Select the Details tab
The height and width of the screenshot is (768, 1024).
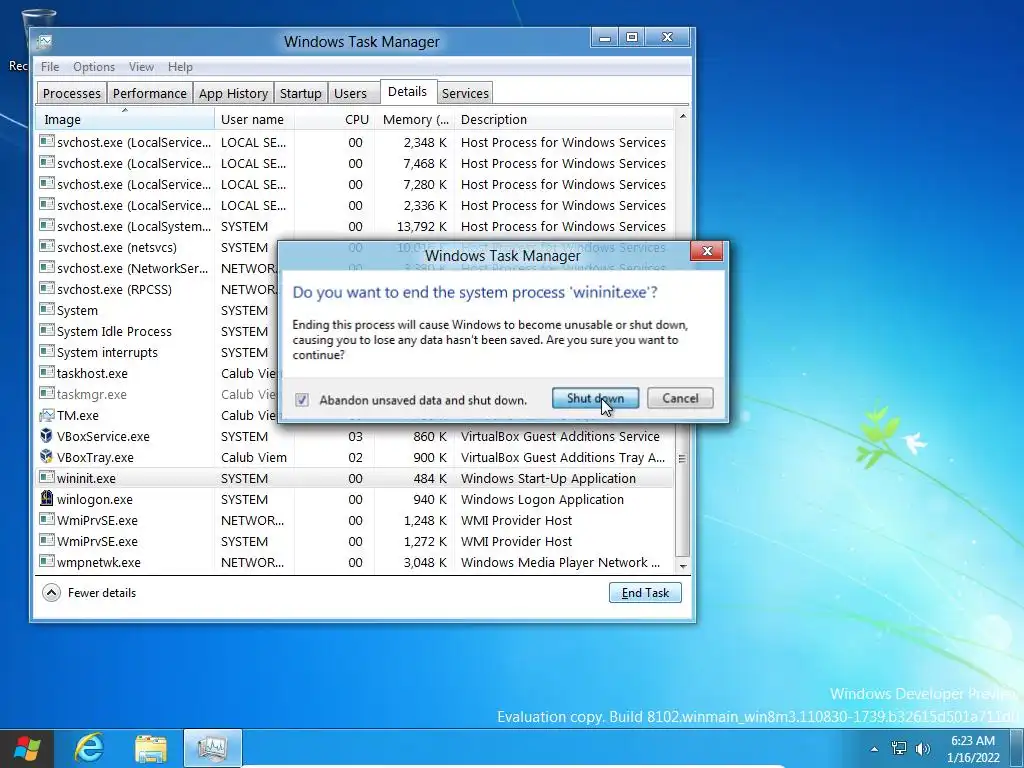(407, 91)
